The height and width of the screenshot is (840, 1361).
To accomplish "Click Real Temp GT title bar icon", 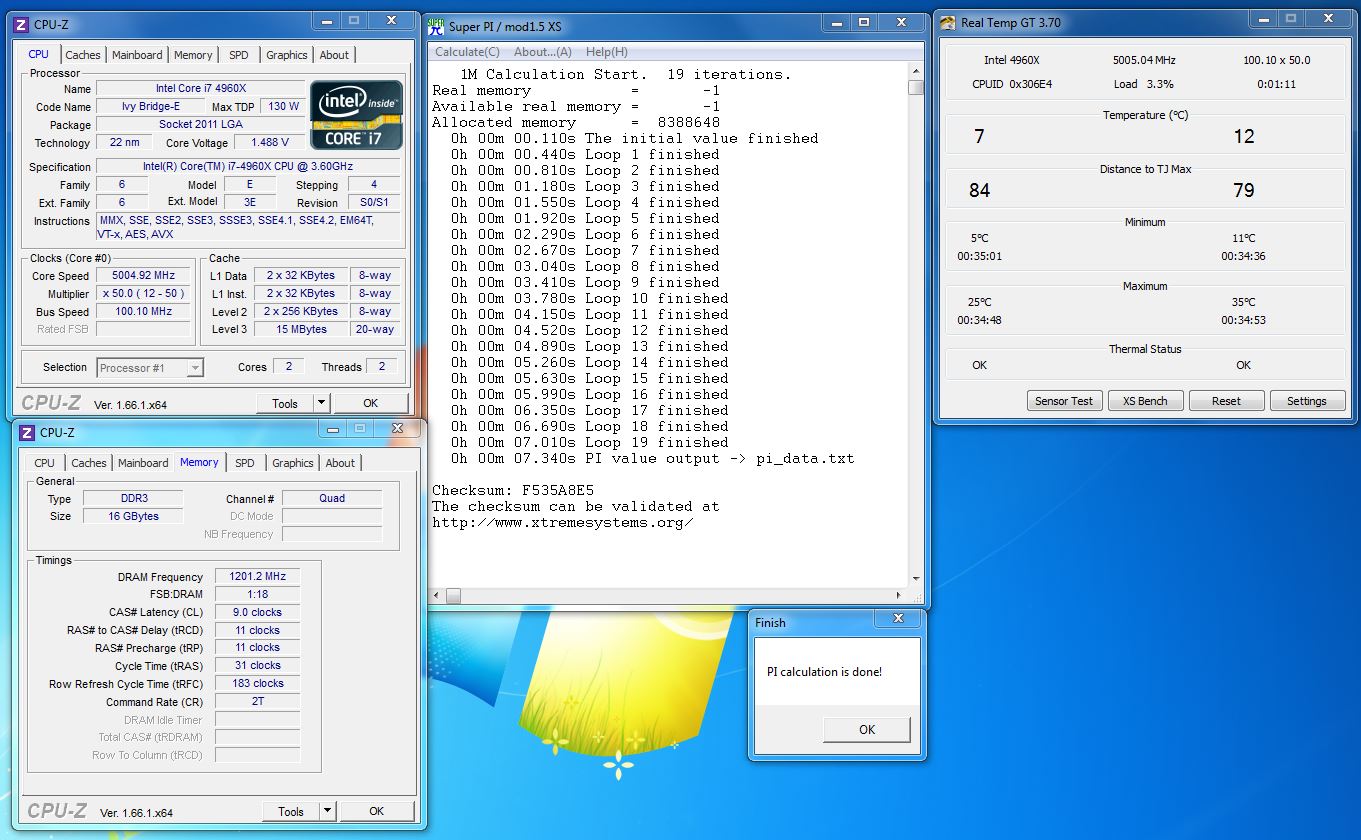I will (948, 22).
